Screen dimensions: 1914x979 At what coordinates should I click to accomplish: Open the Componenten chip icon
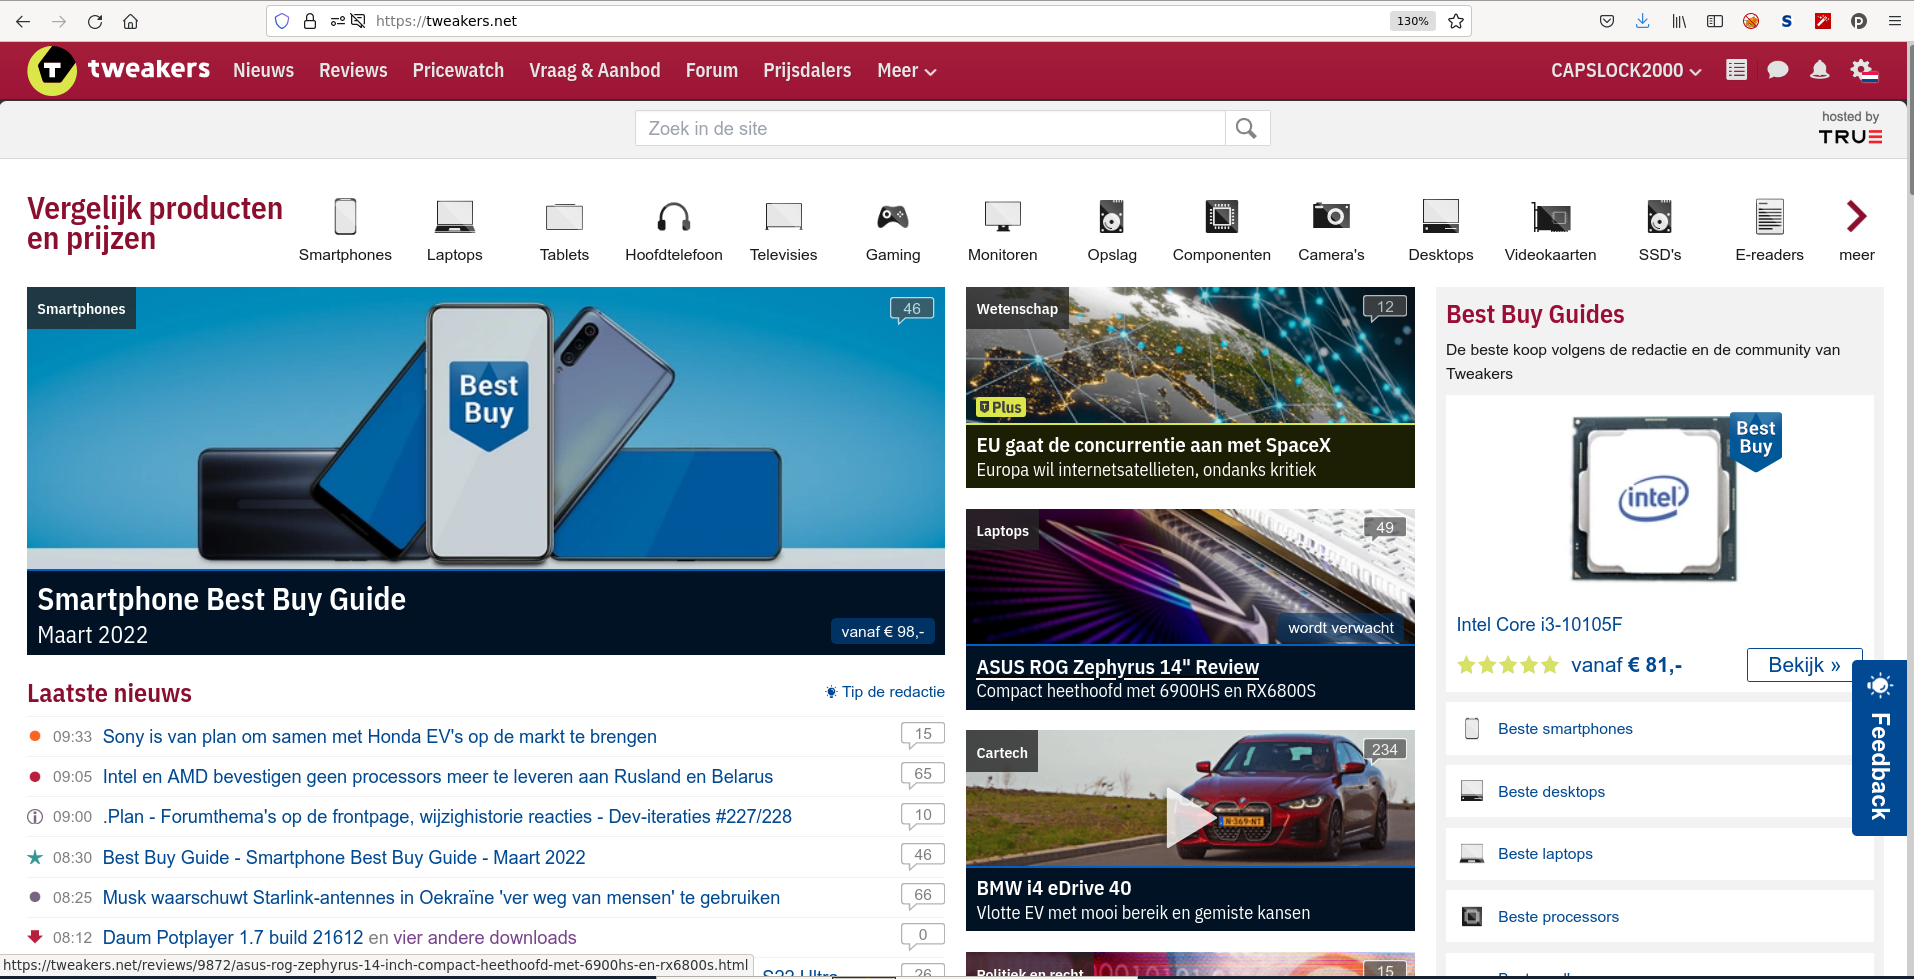pyautogui.click(x=1222, y=216)
